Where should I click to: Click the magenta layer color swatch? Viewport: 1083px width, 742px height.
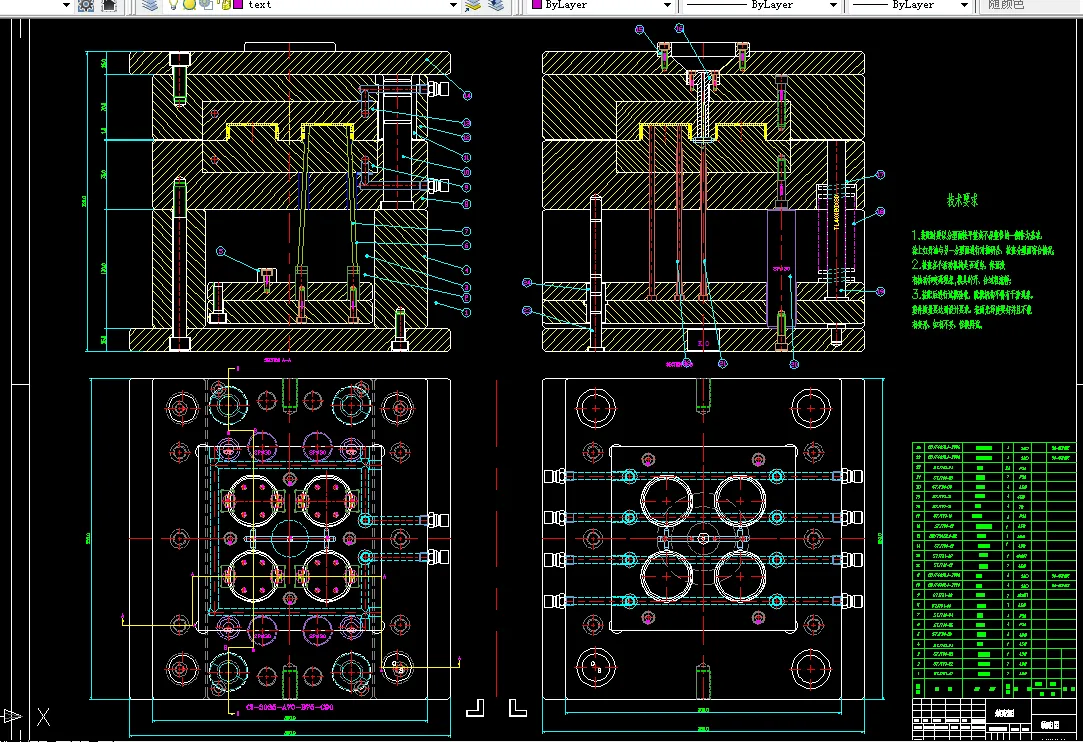point(237,5)
